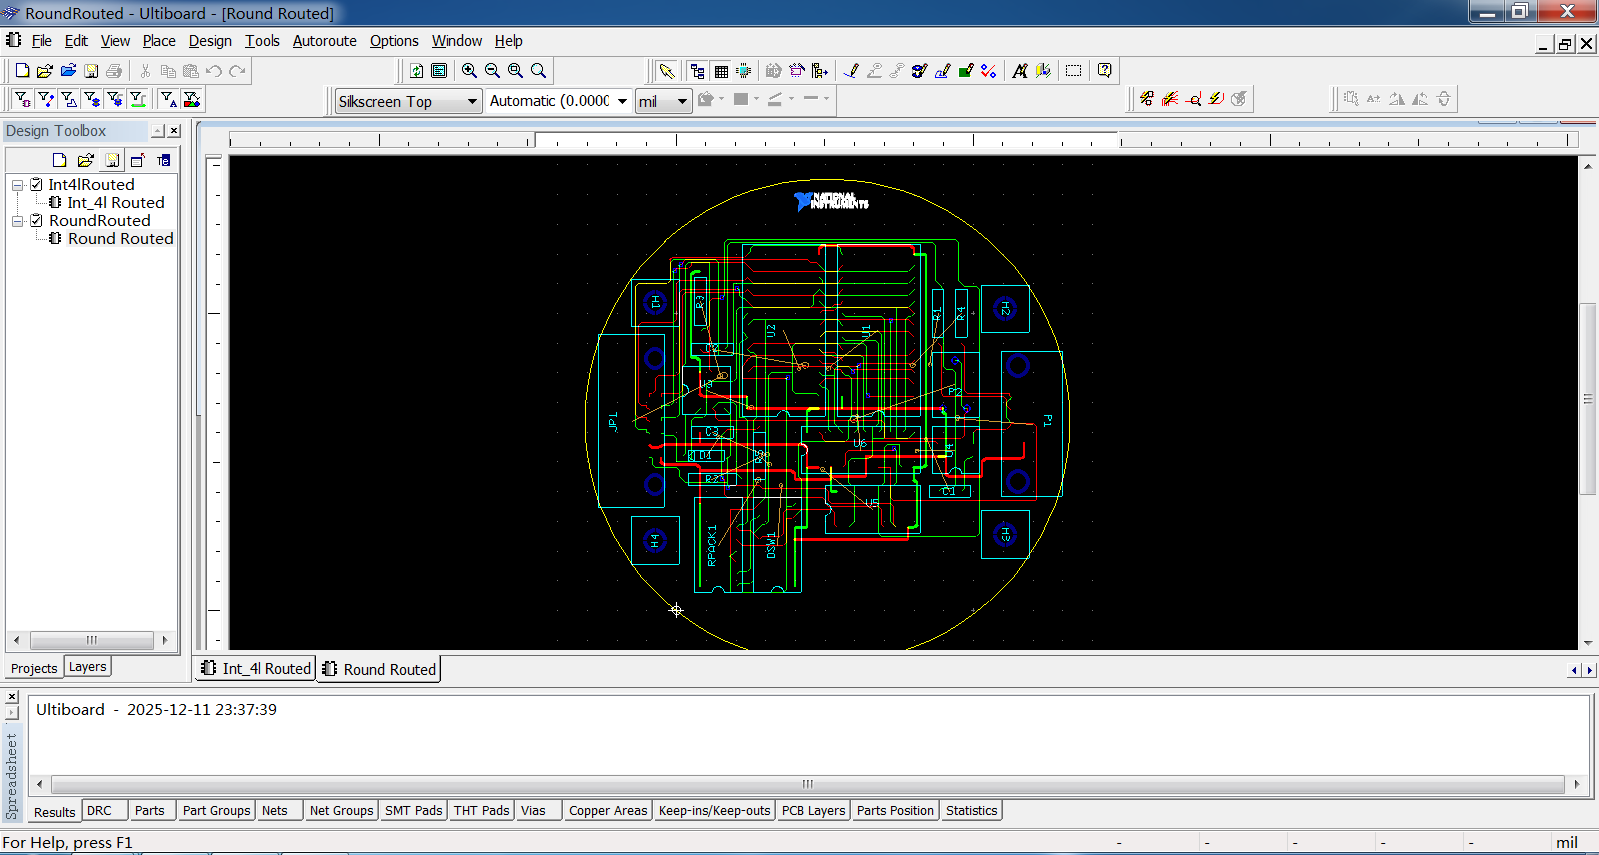Click the Open File folder icon

coord(45,71)
